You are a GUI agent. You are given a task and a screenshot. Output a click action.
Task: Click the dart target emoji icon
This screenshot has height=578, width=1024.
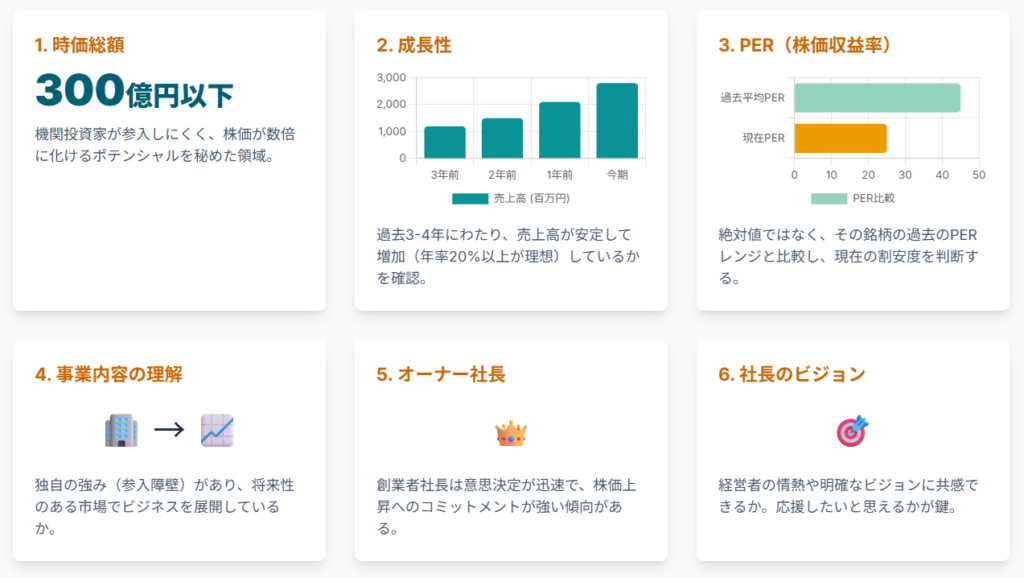[x=853, y=431]
